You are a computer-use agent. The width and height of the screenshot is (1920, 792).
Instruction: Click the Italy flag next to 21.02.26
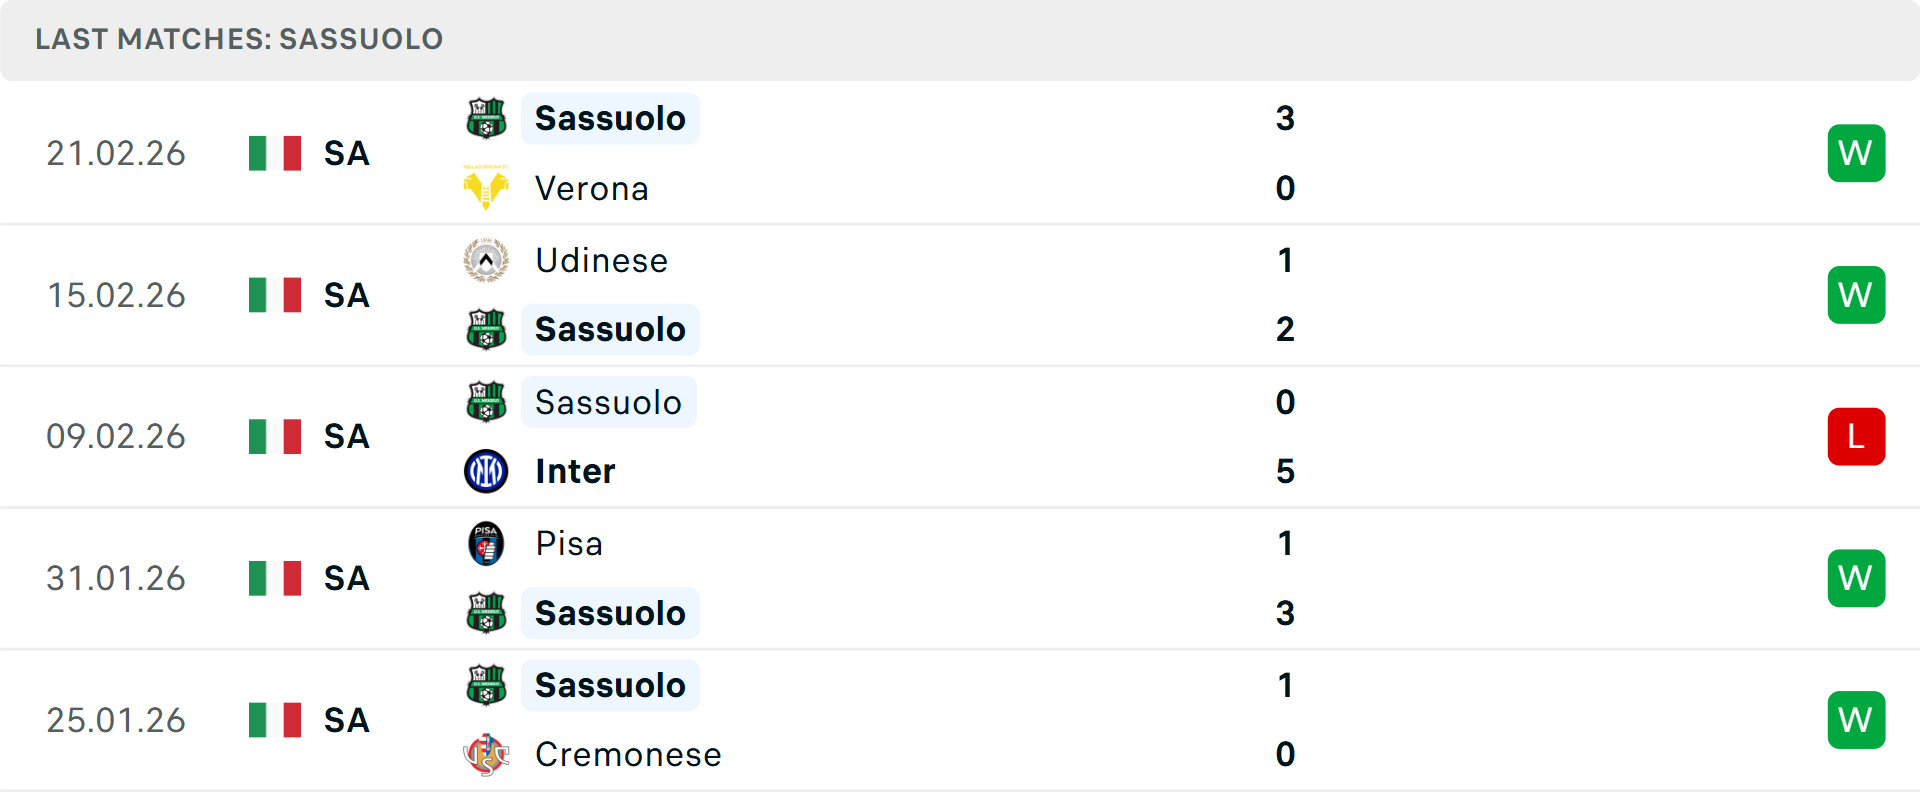point(274,152)
